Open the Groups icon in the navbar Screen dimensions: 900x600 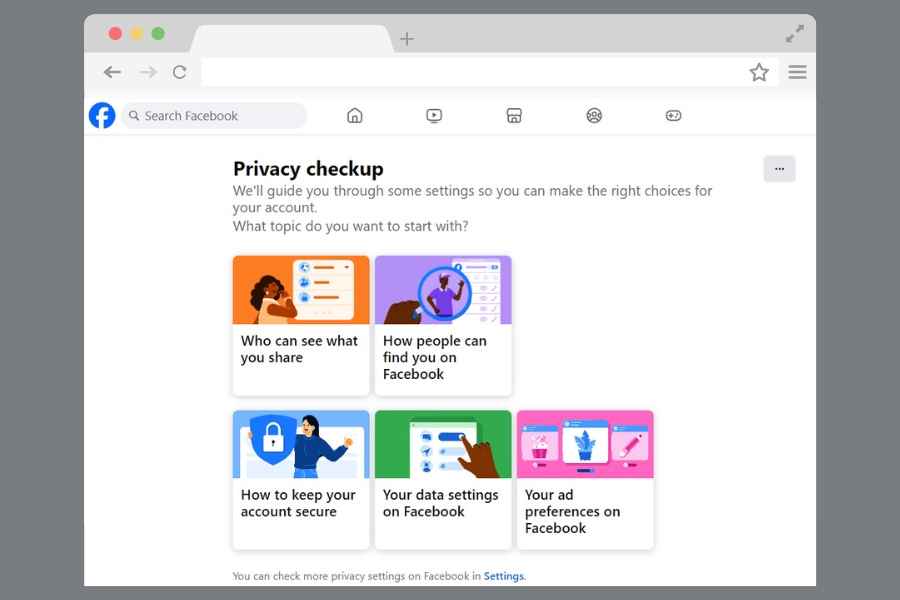pyautogui.click(x=594, y=115)
